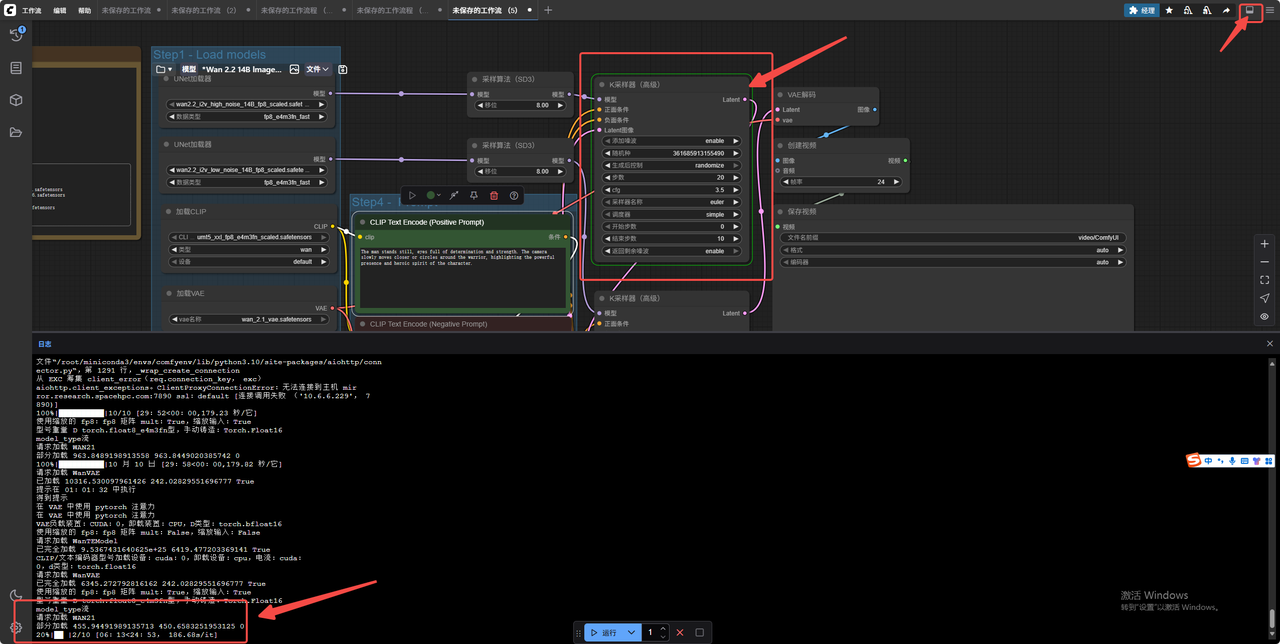Cancel the current run red X

(x=680, y=632)
